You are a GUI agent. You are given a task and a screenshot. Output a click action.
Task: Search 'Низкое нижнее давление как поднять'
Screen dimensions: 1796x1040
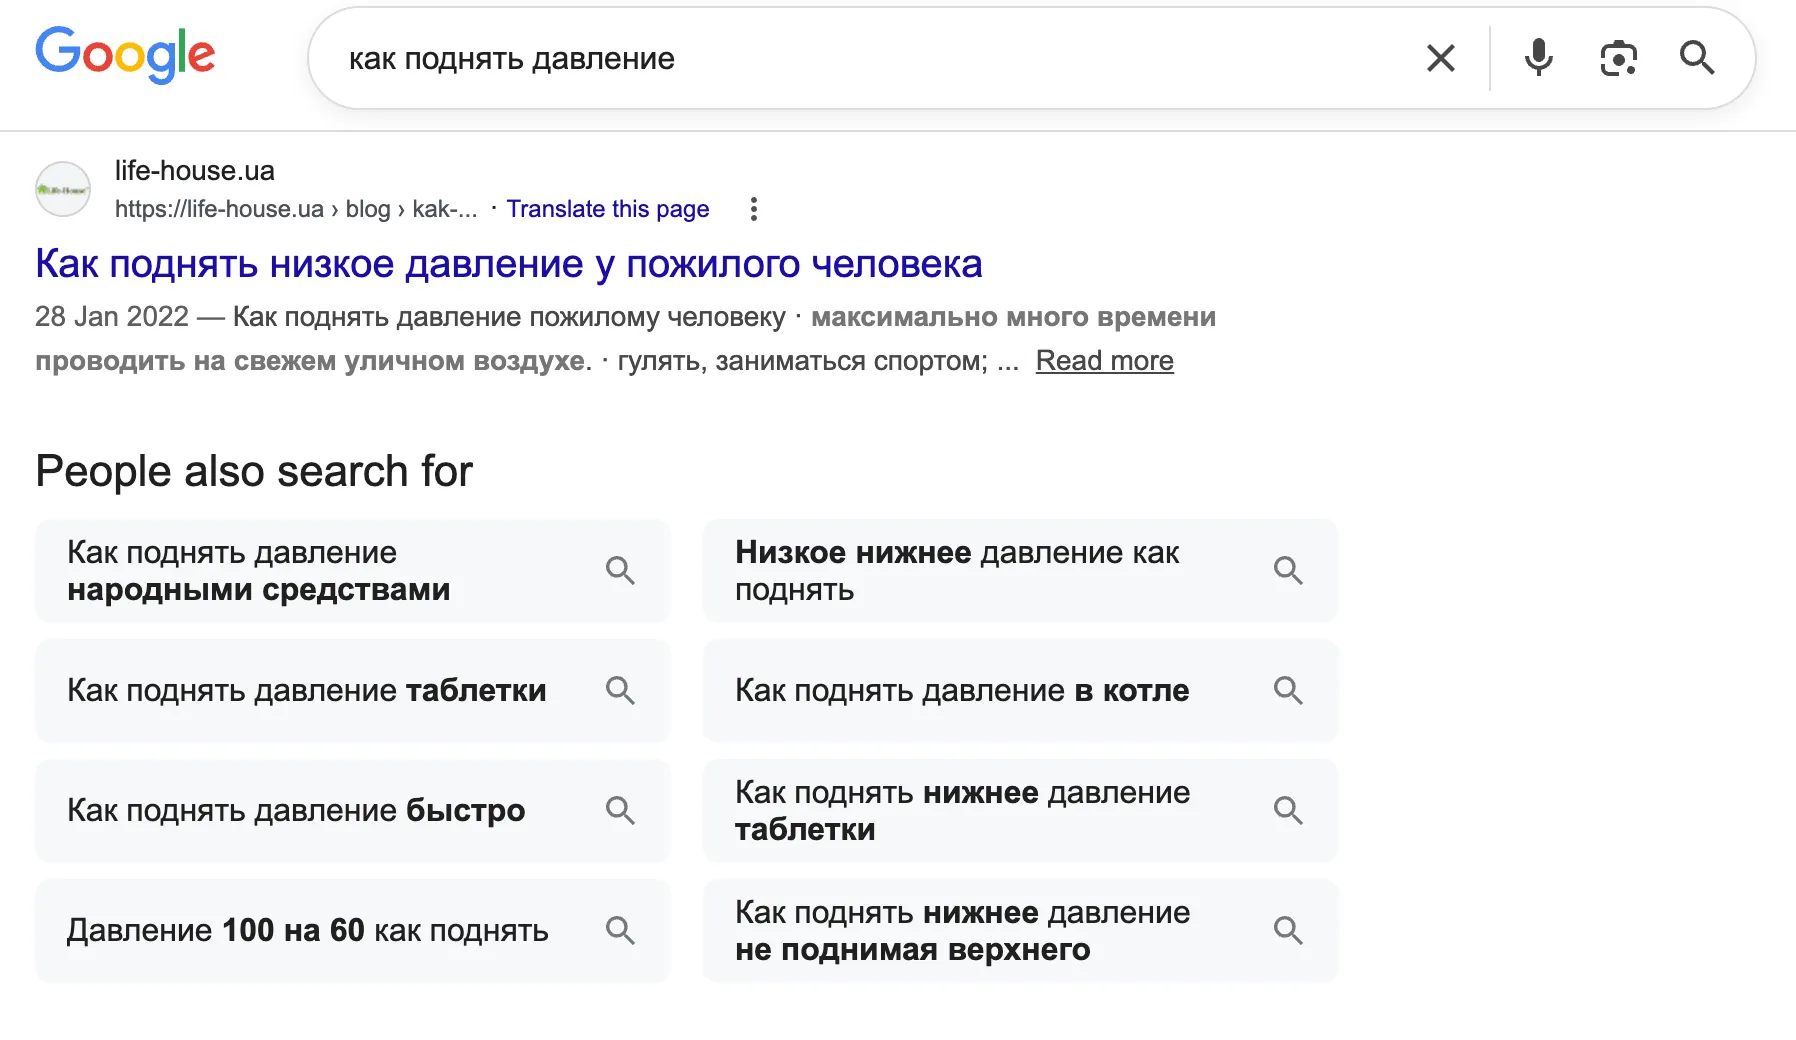pos(958,570)
